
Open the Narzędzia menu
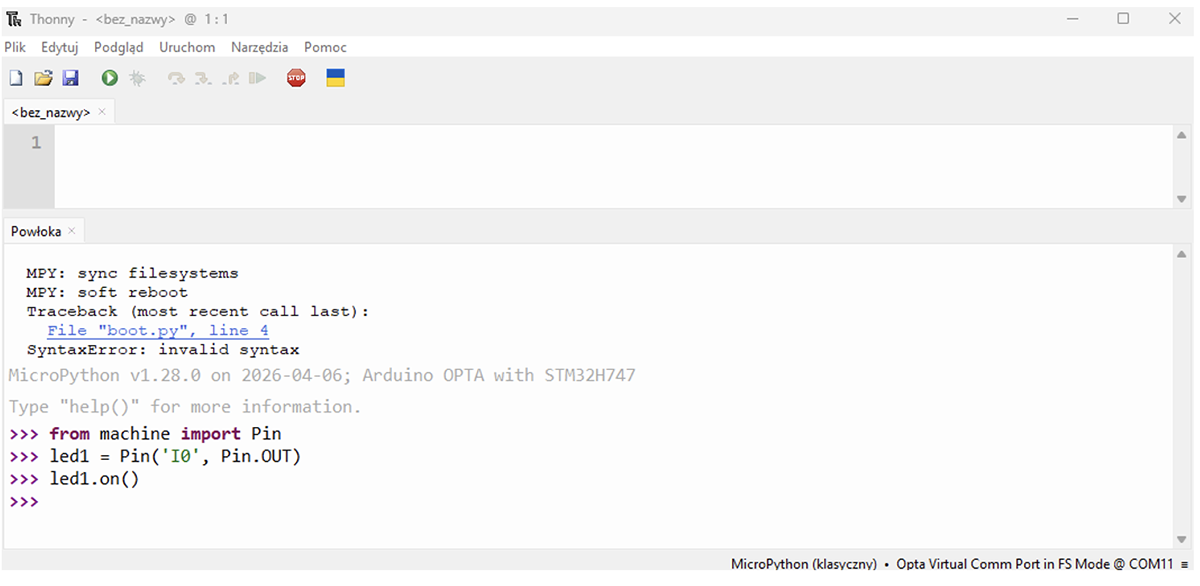[x=259, y=47]
